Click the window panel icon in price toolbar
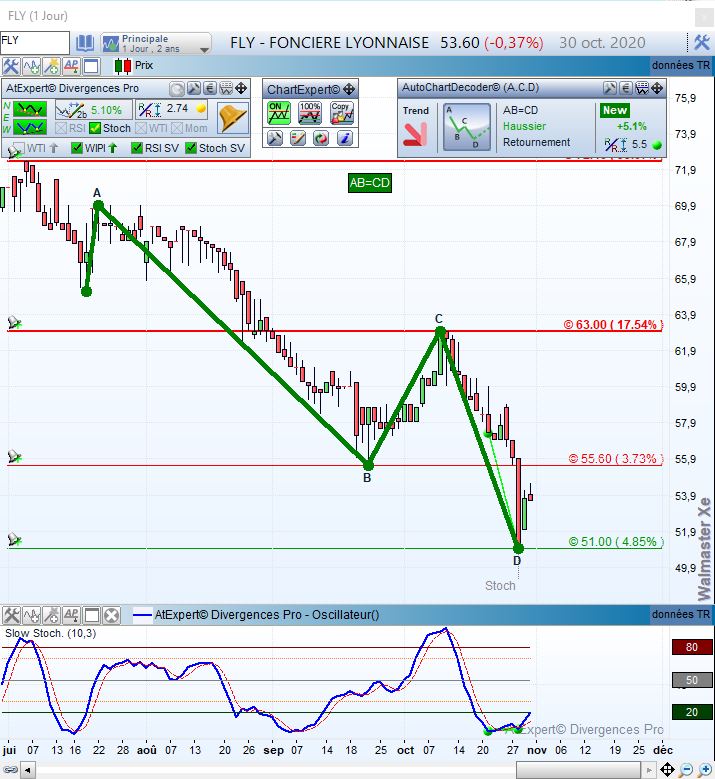715x779 pixels. click(91, 66)
